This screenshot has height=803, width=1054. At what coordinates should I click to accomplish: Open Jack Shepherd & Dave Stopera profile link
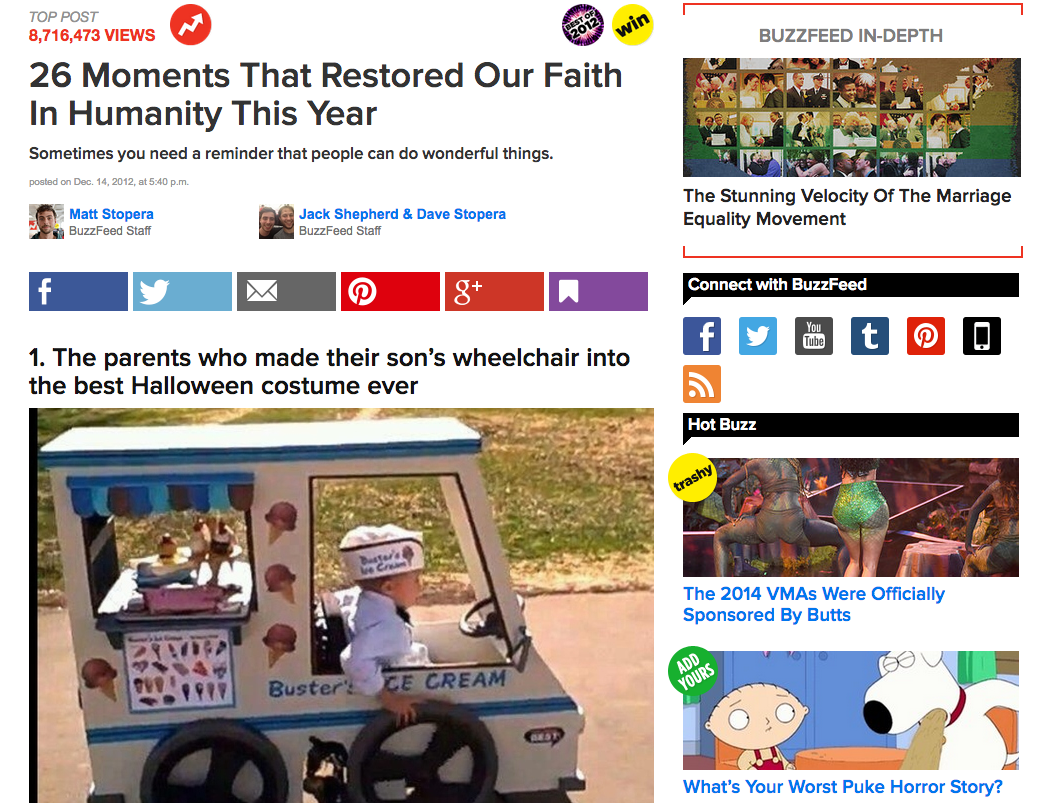point(402,214)
